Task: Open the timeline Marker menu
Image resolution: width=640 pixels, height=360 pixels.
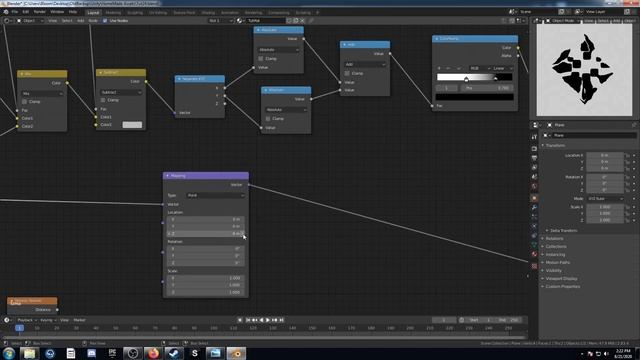Action: pyautogui.click(x=79, y=320)
